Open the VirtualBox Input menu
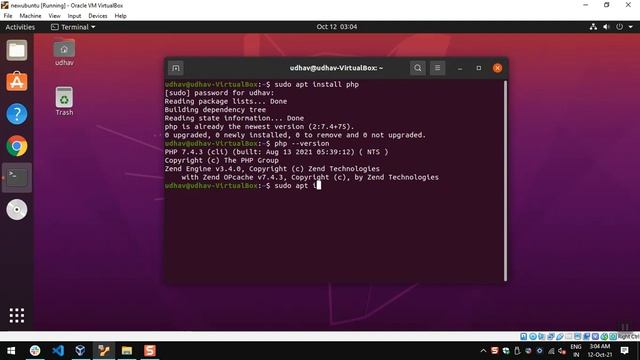Viewport: 640px width, 360px height. coord(74,16)
